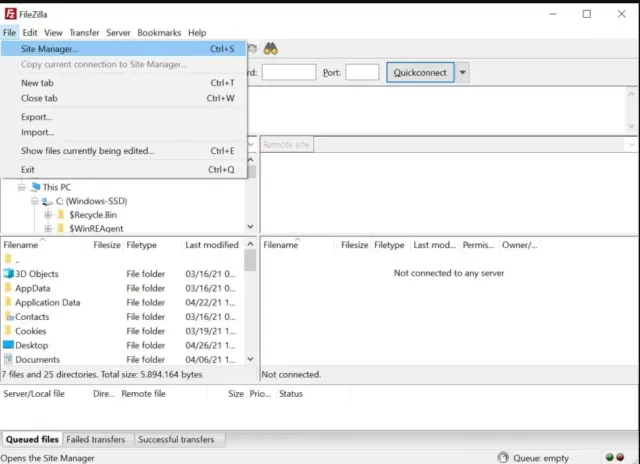Click the 3D Objects folder icon
The width and height of the screenshot is (640, 464).
point(9,274)
